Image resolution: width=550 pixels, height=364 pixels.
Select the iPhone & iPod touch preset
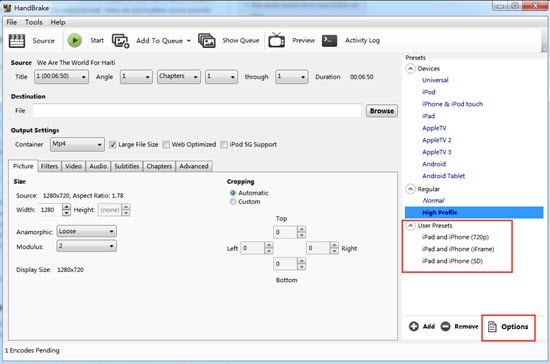(x=452, y=104)
